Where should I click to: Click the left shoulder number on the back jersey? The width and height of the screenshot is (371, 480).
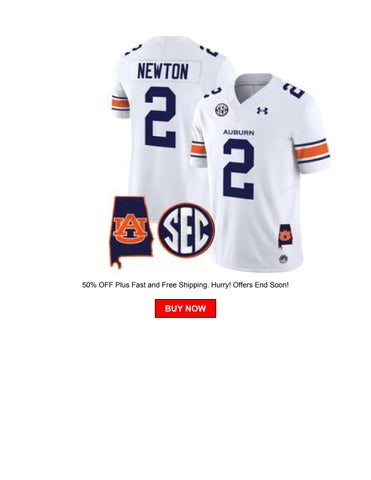pos(133,50)
